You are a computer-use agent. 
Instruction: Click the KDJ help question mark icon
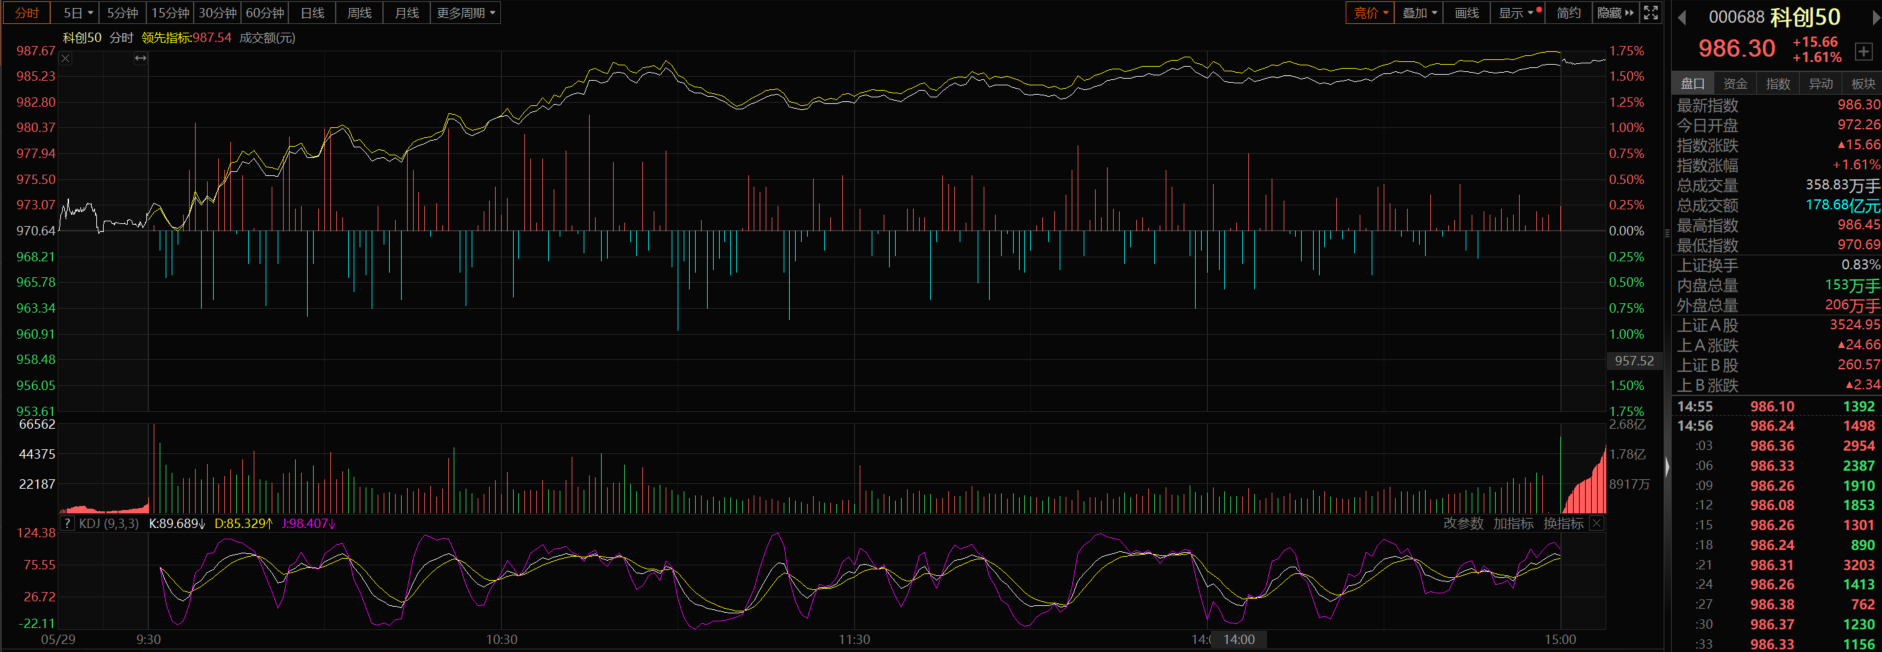coord(67,524)
